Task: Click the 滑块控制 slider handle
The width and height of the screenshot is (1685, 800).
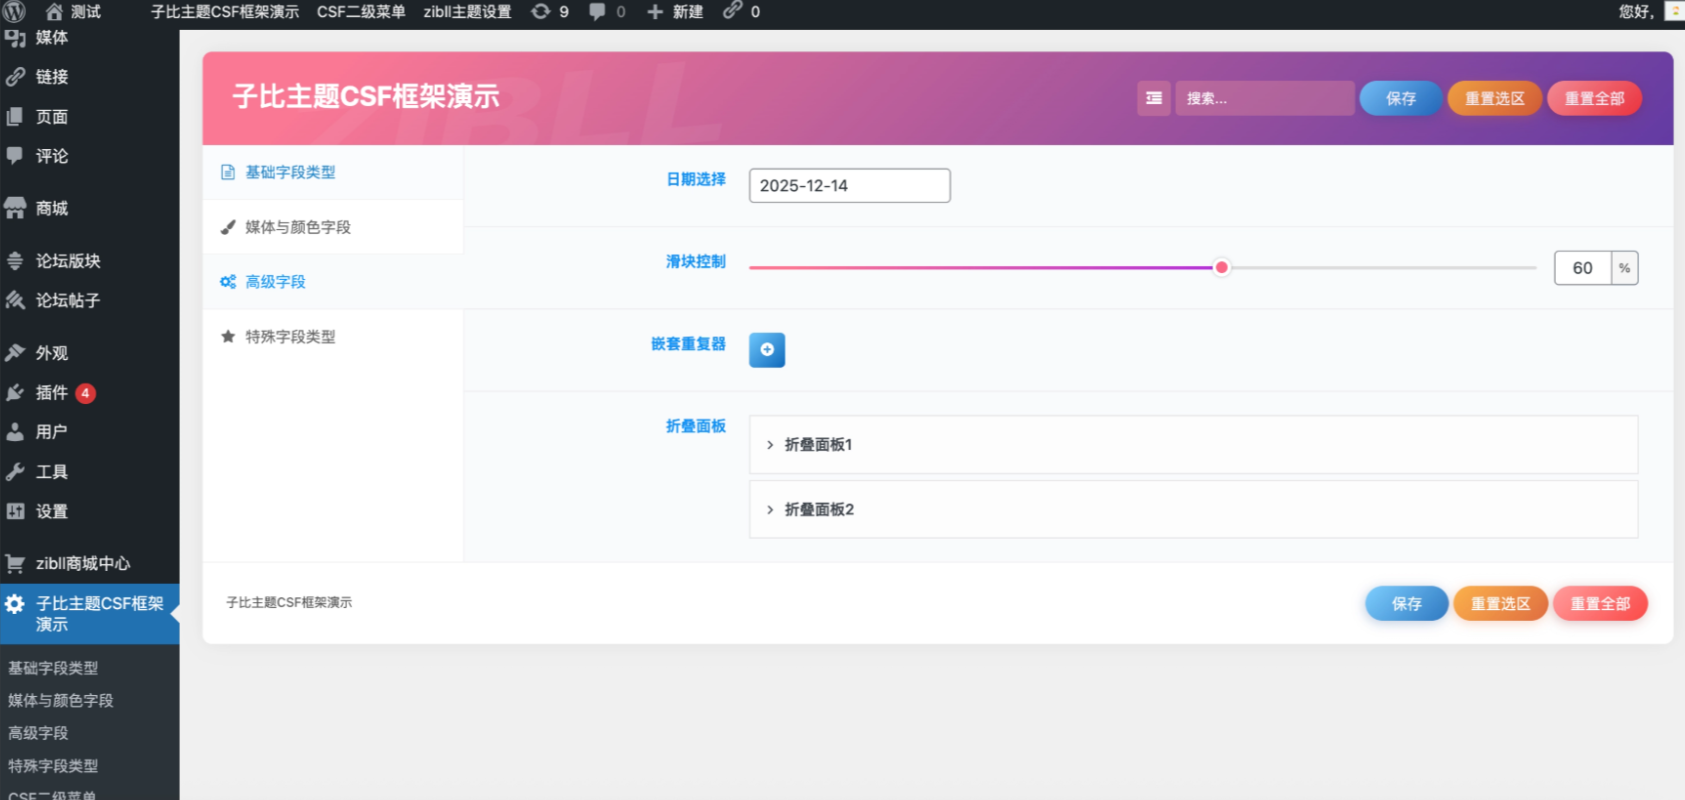Action: 1221,268
